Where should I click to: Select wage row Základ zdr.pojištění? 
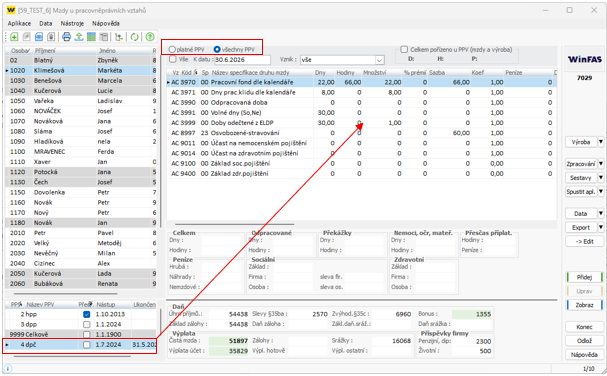pos(362,173)
